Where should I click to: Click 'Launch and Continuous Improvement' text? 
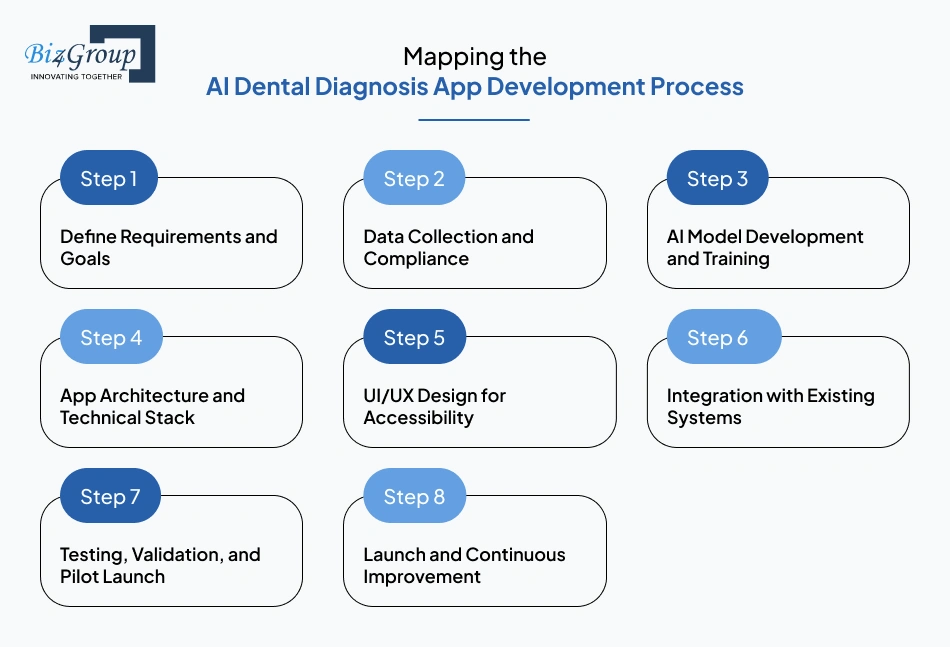coord(464,565)
